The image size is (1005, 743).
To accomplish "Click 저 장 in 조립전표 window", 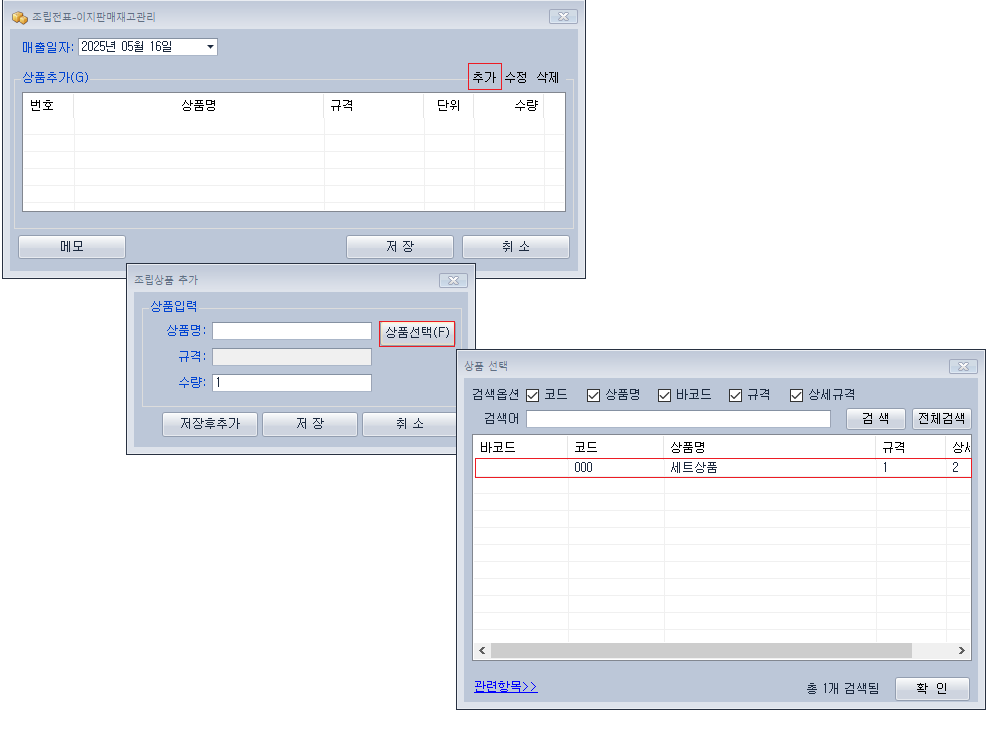I will click(400, 247).
